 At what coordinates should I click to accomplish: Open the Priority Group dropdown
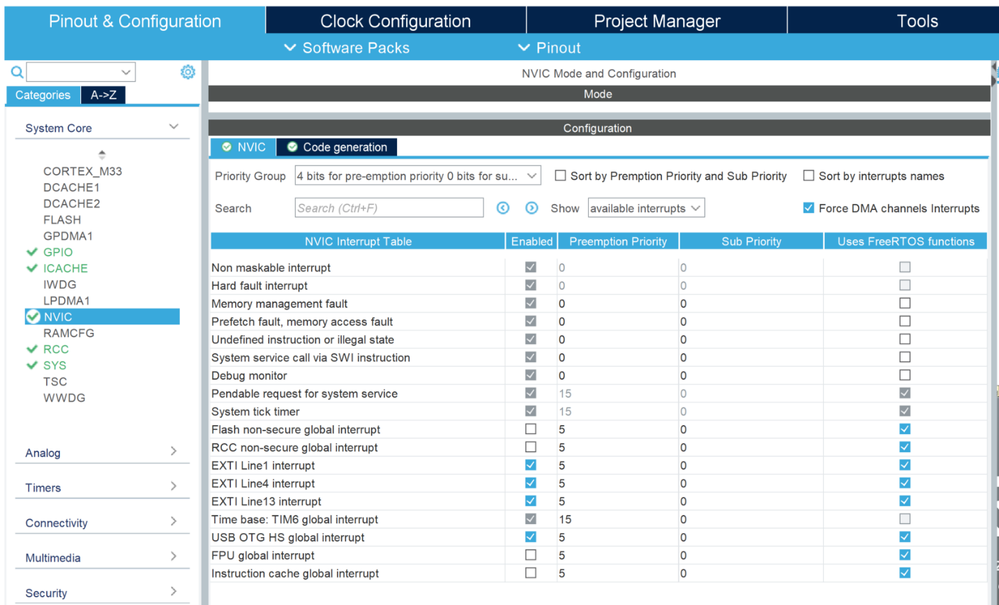(x=418, y=176)
